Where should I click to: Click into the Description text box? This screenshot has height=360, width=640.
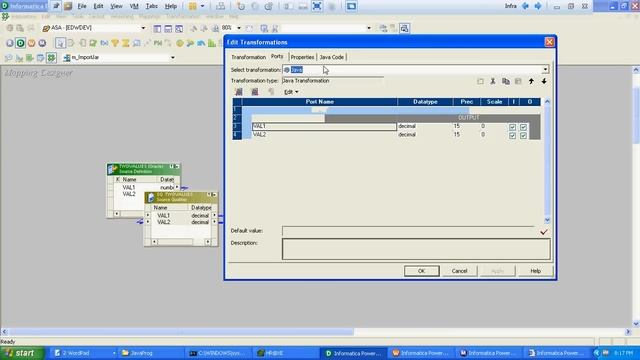pos(416,249)
